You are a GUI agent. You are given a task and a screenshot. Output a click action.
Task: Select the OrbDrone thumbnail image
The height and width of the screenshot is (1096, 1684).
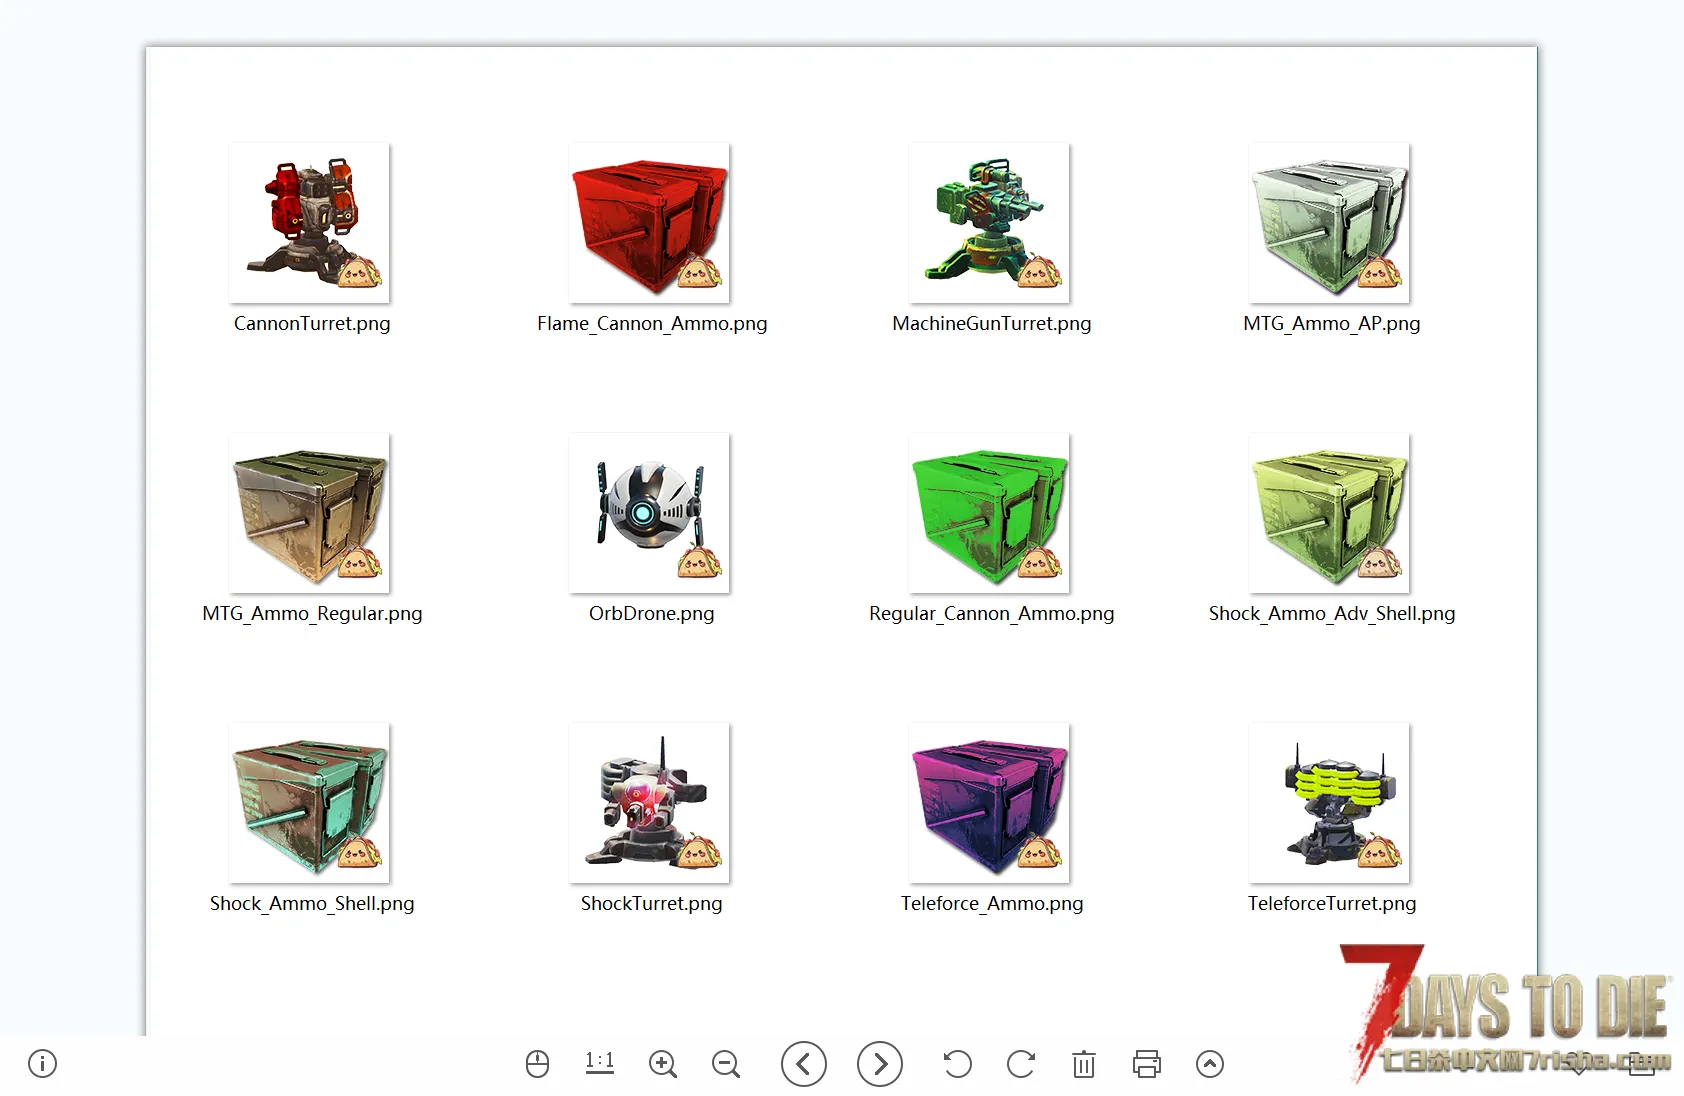650,513
